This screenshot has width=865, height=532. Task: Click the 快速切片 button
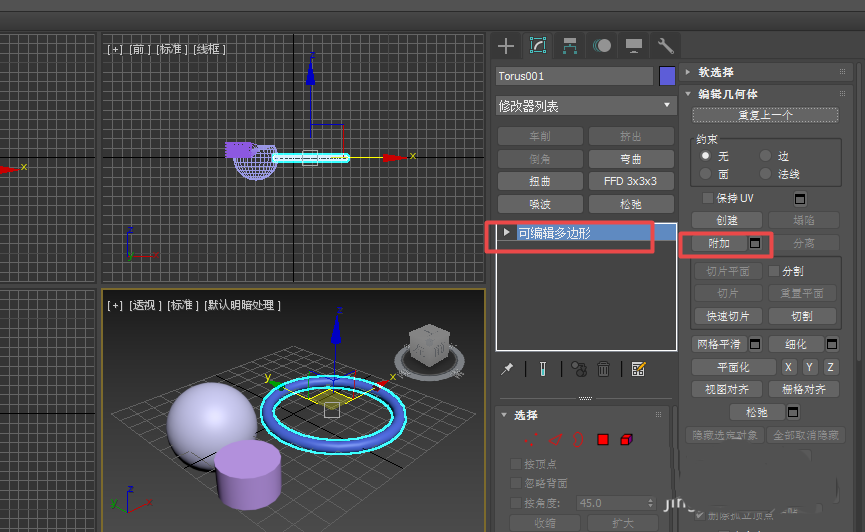728,316
